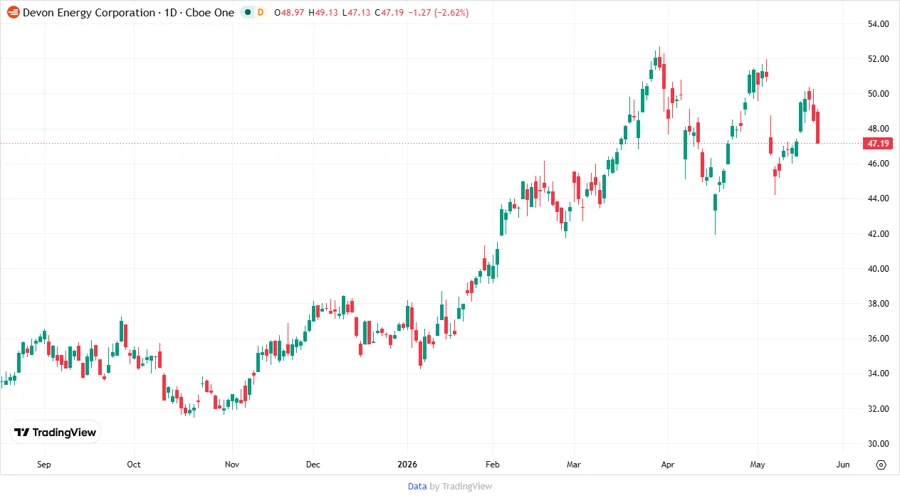900x498 pixels.
Task: Click the 48.00 price axis label
Action: 878,129
